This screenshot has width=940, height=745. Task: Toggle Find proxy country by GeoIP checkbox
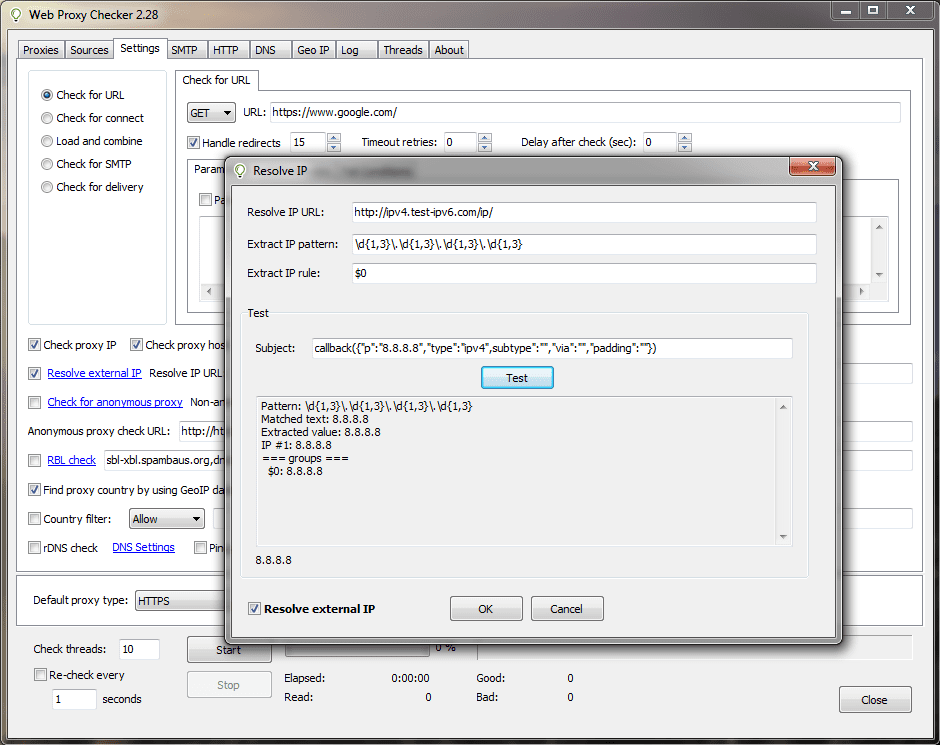tap(34, 490)
